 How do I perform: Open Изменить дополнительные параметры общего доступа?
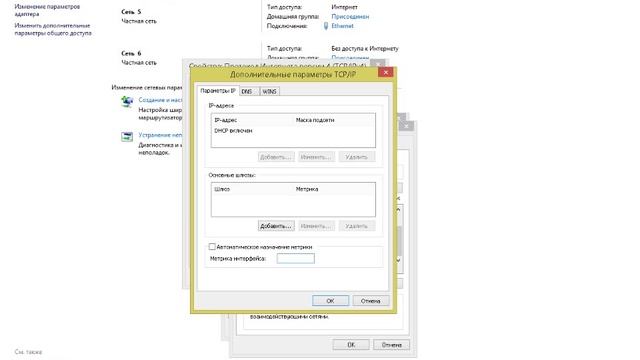[53, 29]
